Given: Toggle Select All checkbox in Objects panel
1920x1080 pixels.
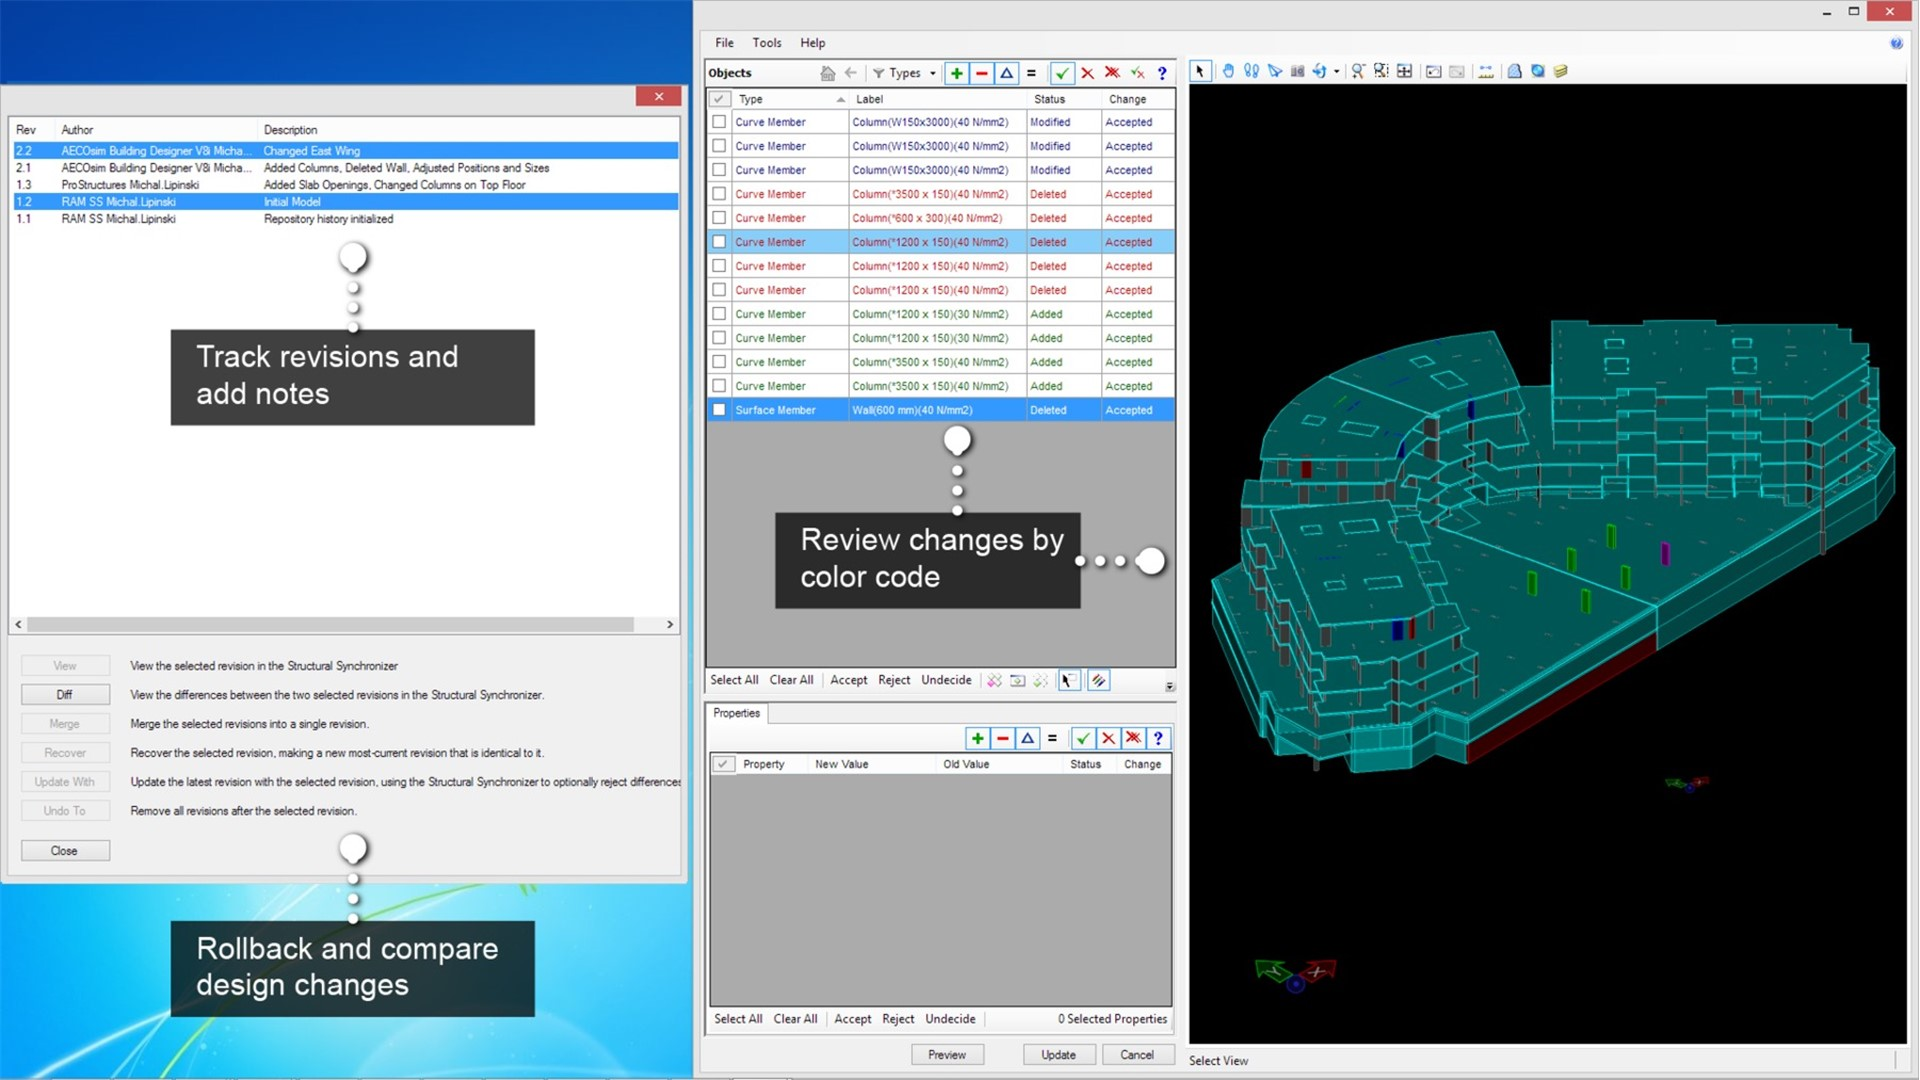Looking at the screenshot, I should pyautogui.click(x=720, y=99).
